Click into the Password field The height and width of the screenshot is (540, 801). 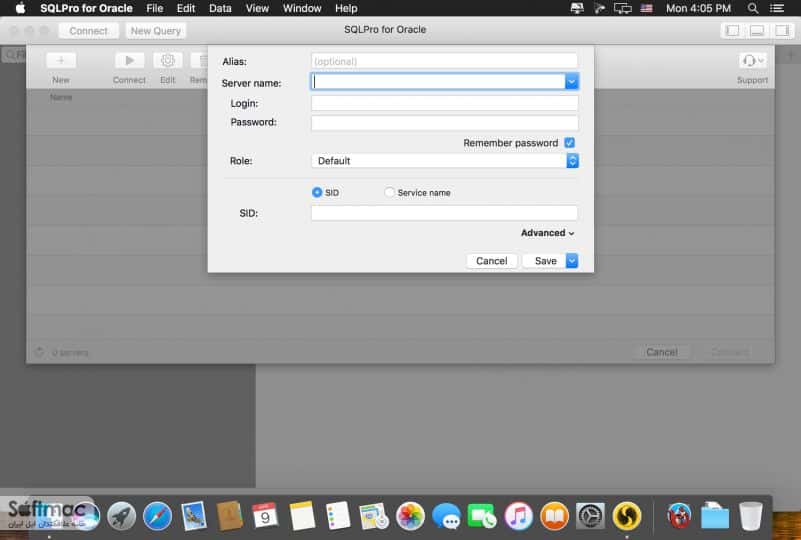(x=444, y=123)
